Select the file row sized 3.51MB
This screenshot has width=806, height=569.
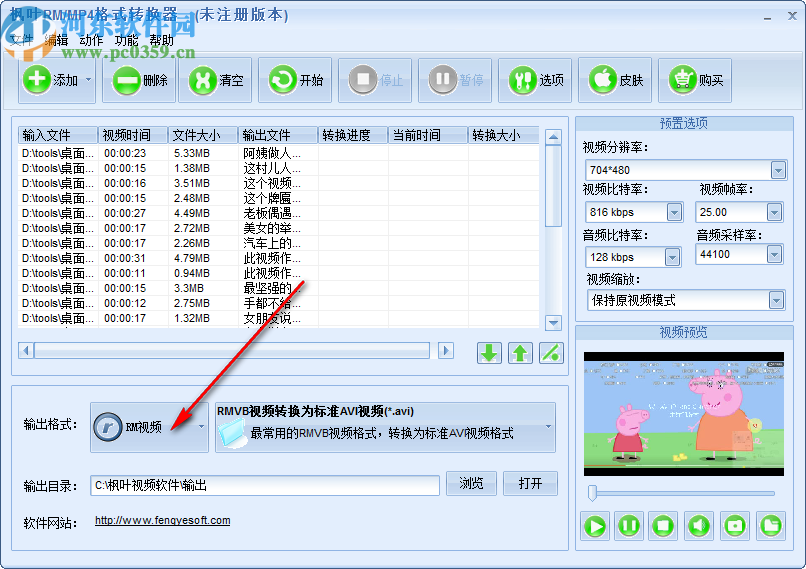coord(279,183)
